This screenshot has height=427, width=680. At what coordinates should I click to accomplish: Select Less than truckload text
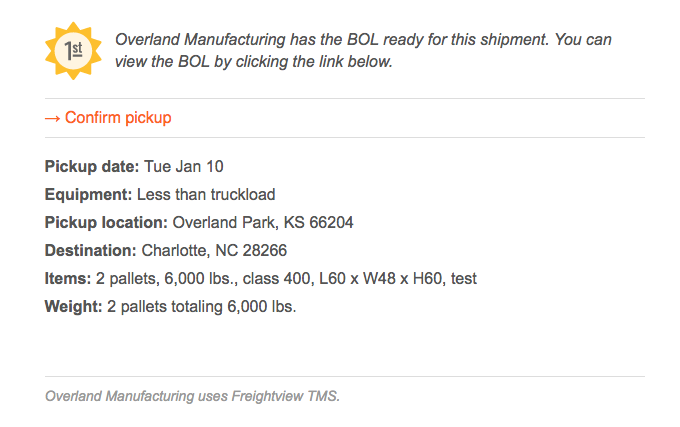coord(206,195)
